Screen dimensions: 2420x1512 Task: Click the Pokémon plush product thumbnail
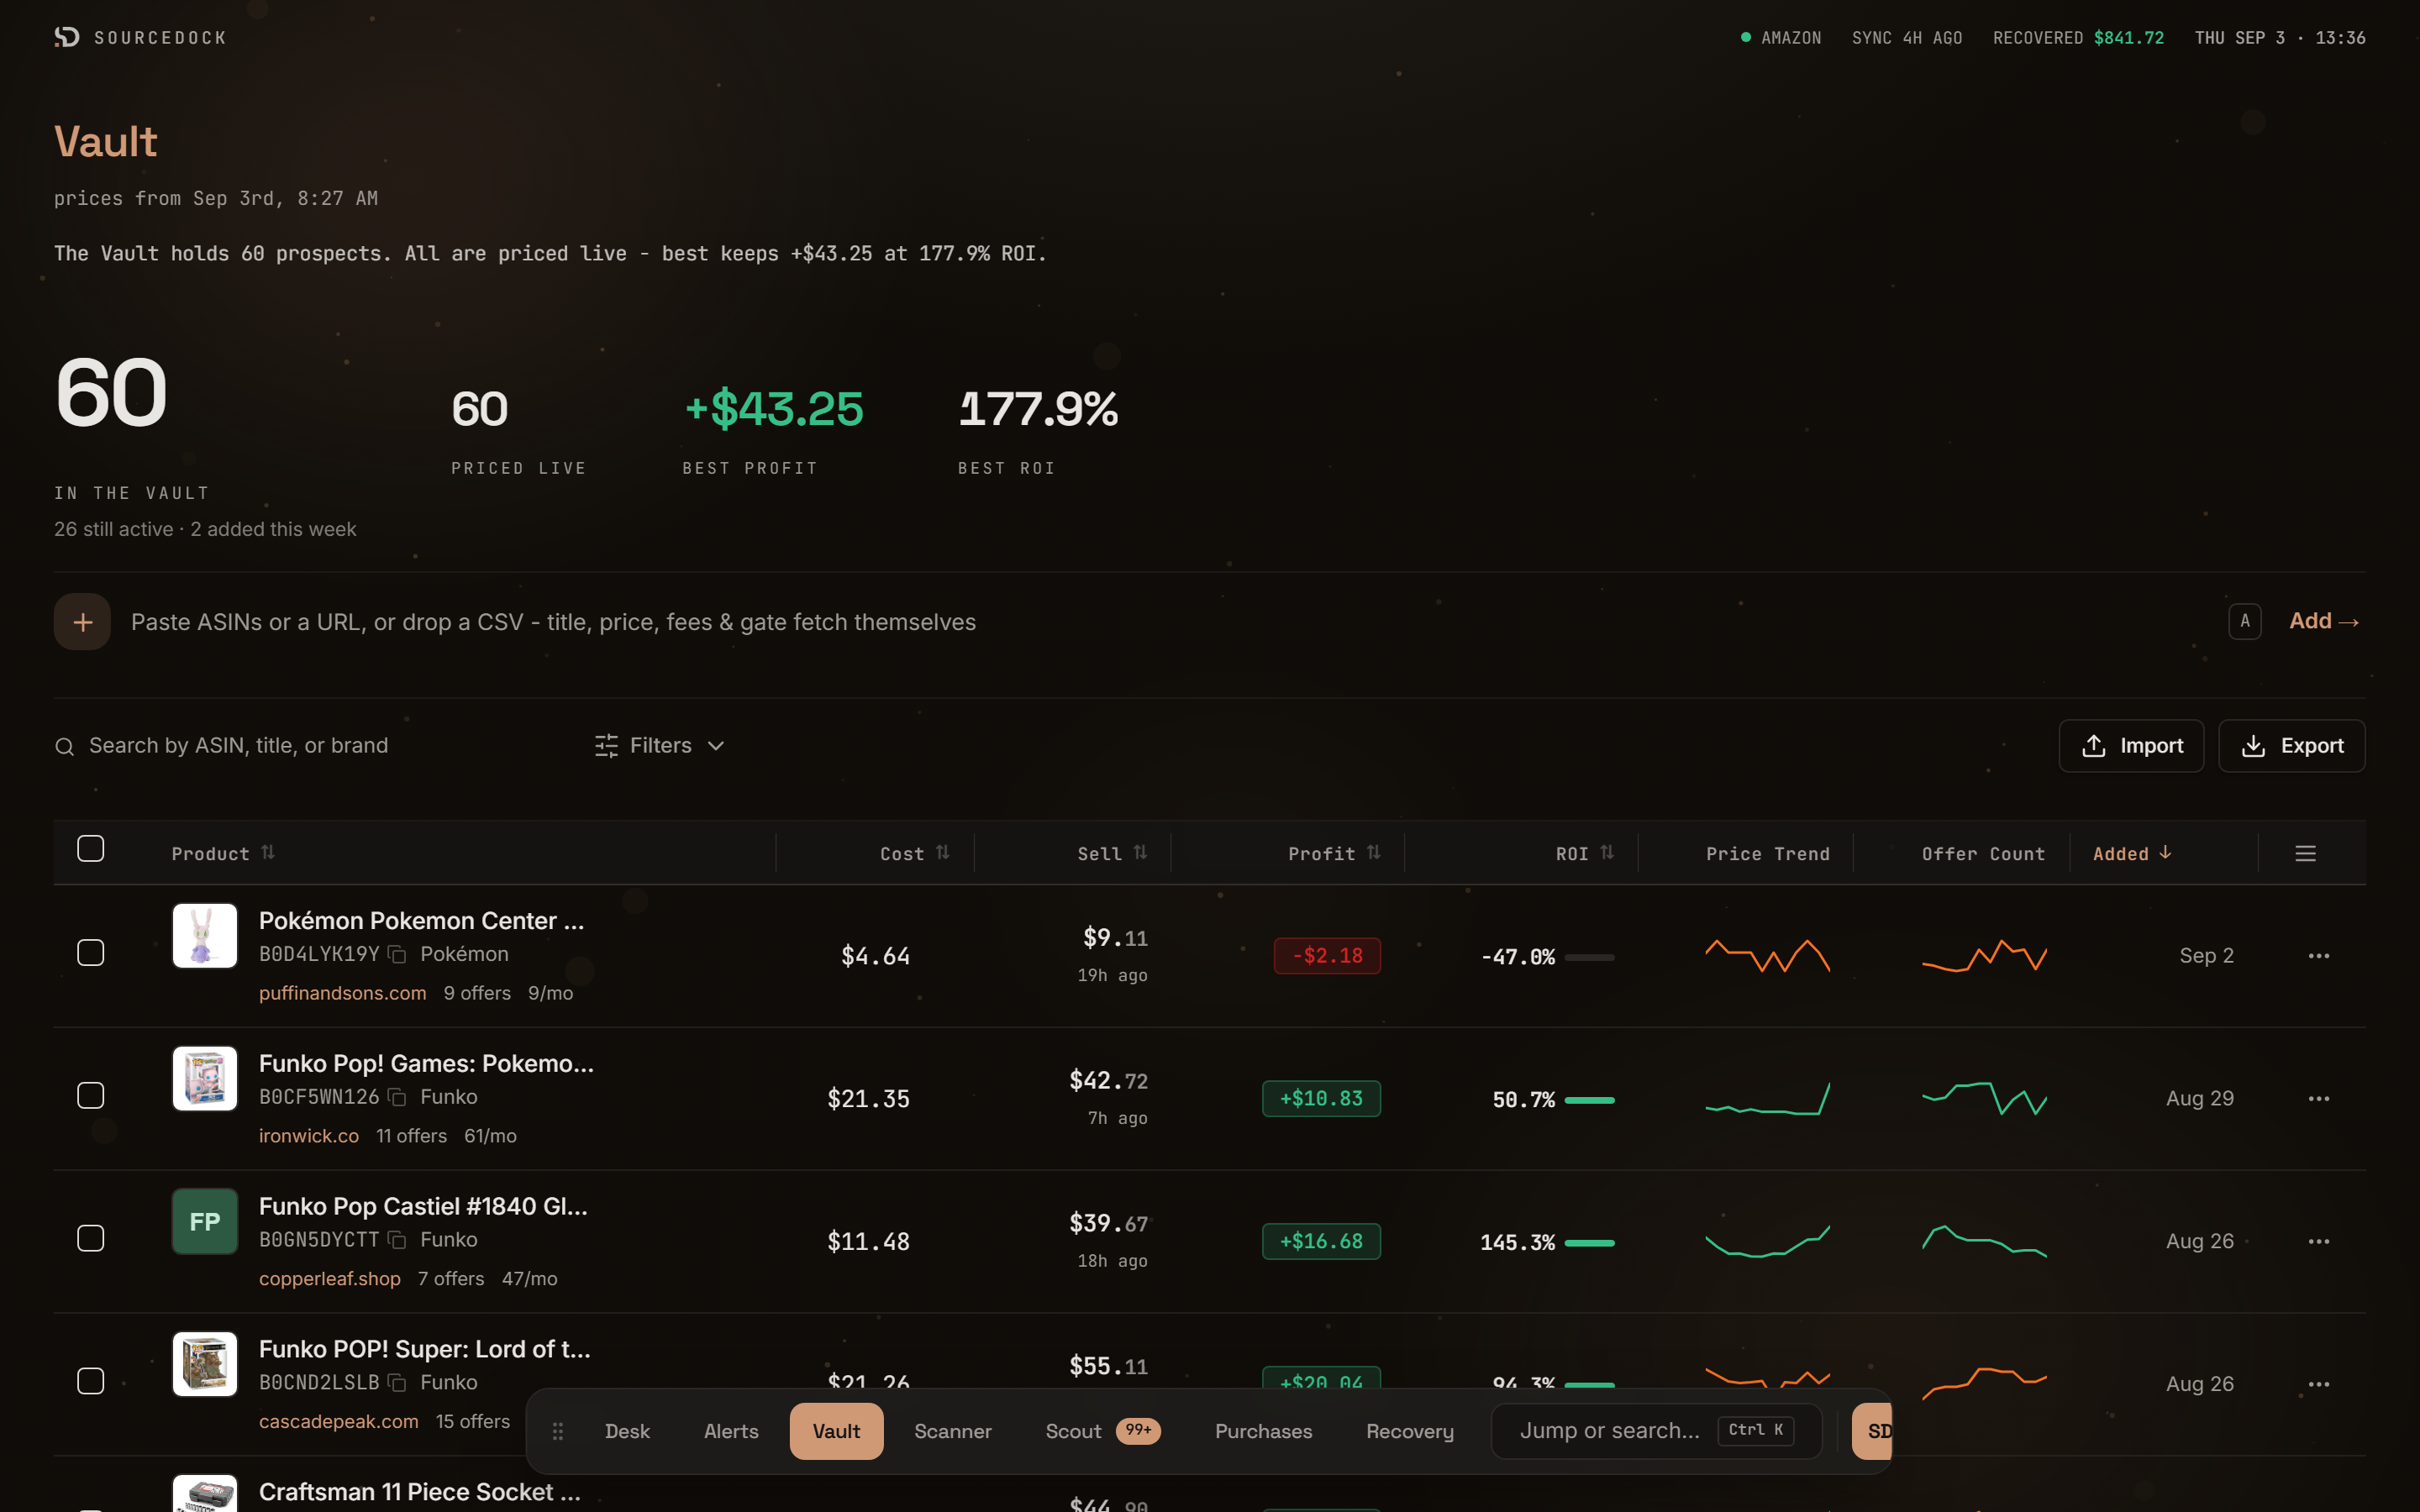click(x=205, y=936)
